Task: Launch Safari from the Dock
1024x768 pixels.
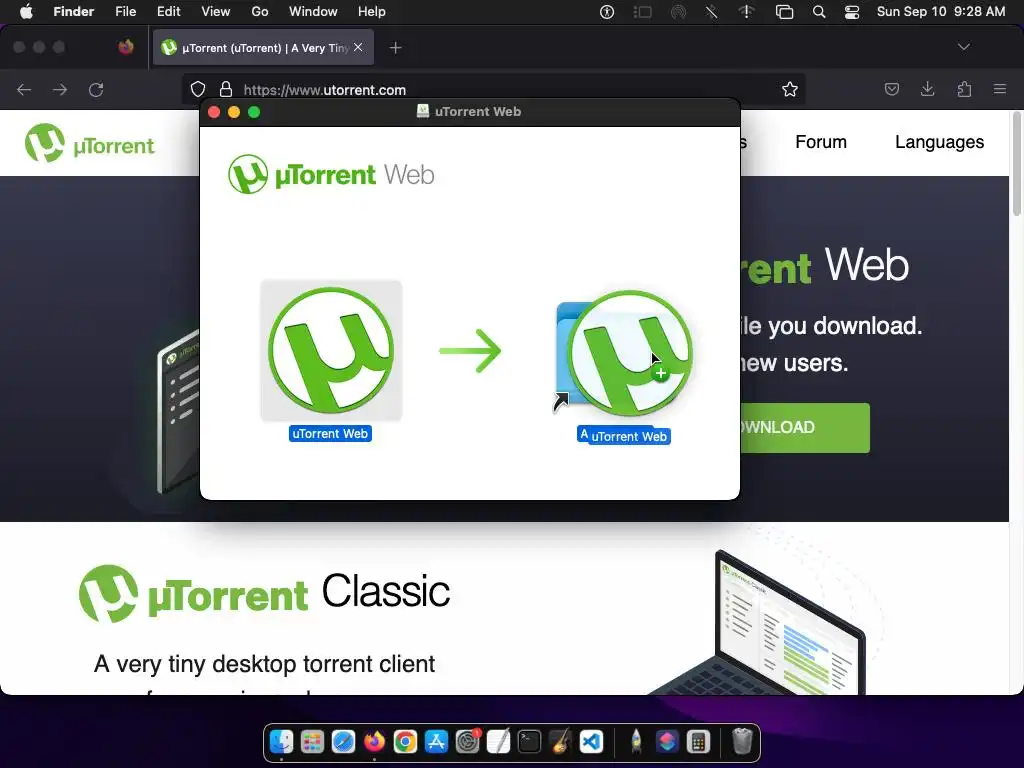Action: tap(343, 742)
